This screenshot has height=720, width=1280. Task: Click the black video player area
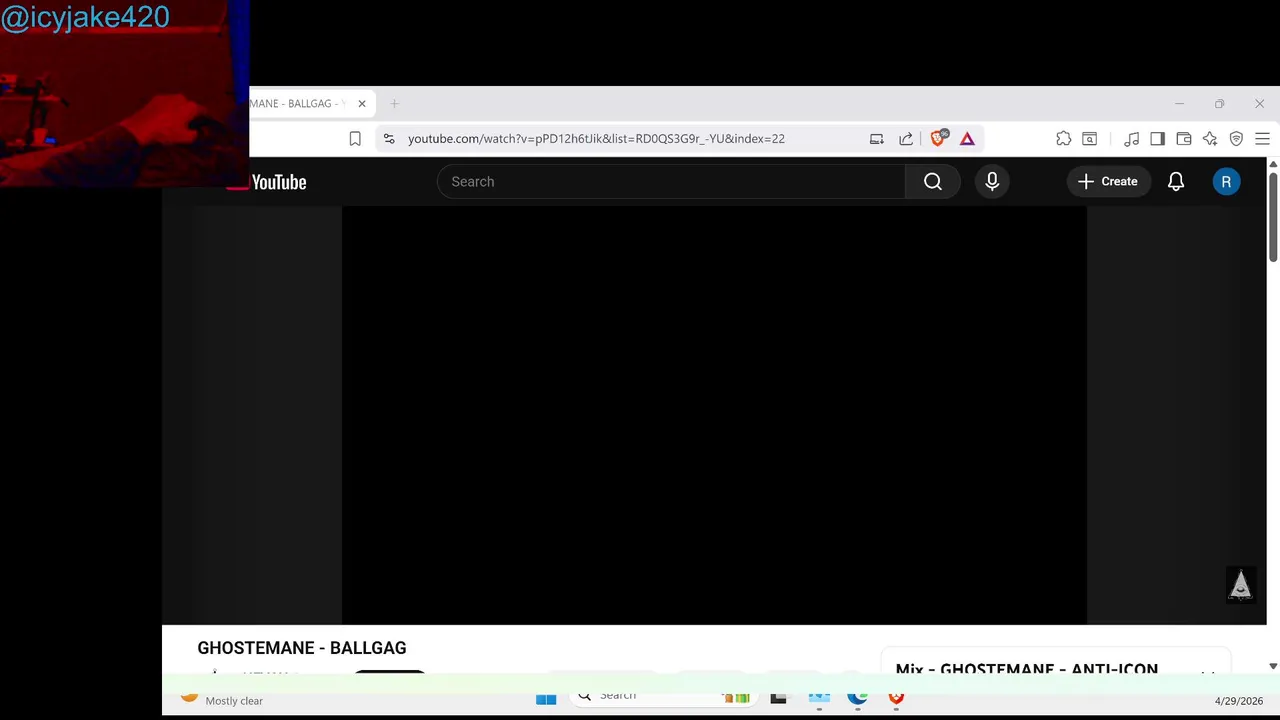pos(714,415)
